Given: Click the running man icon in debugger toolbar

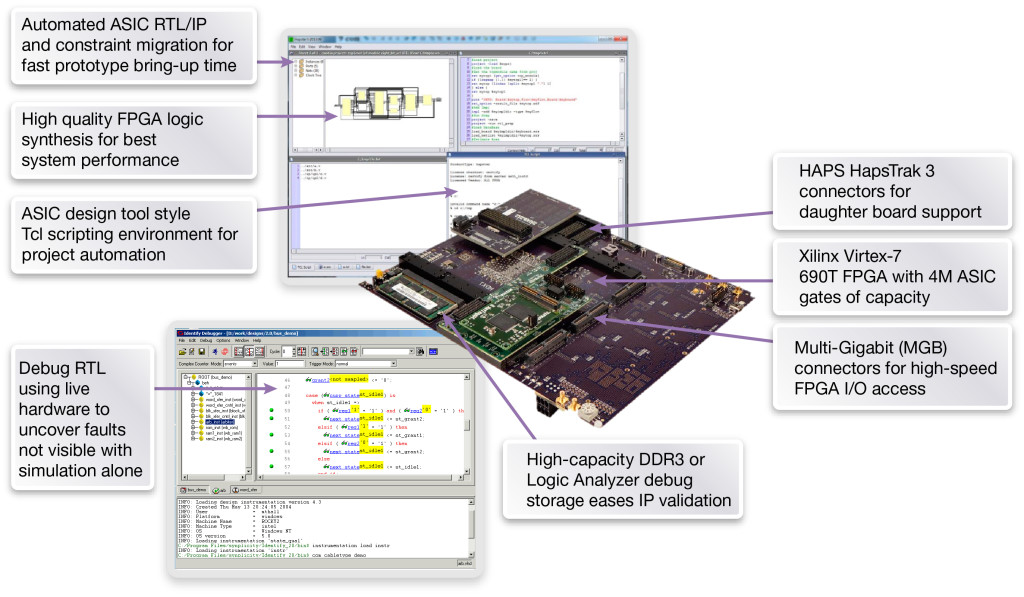Looking at the screenshot, I should click(x=215, y=351).
